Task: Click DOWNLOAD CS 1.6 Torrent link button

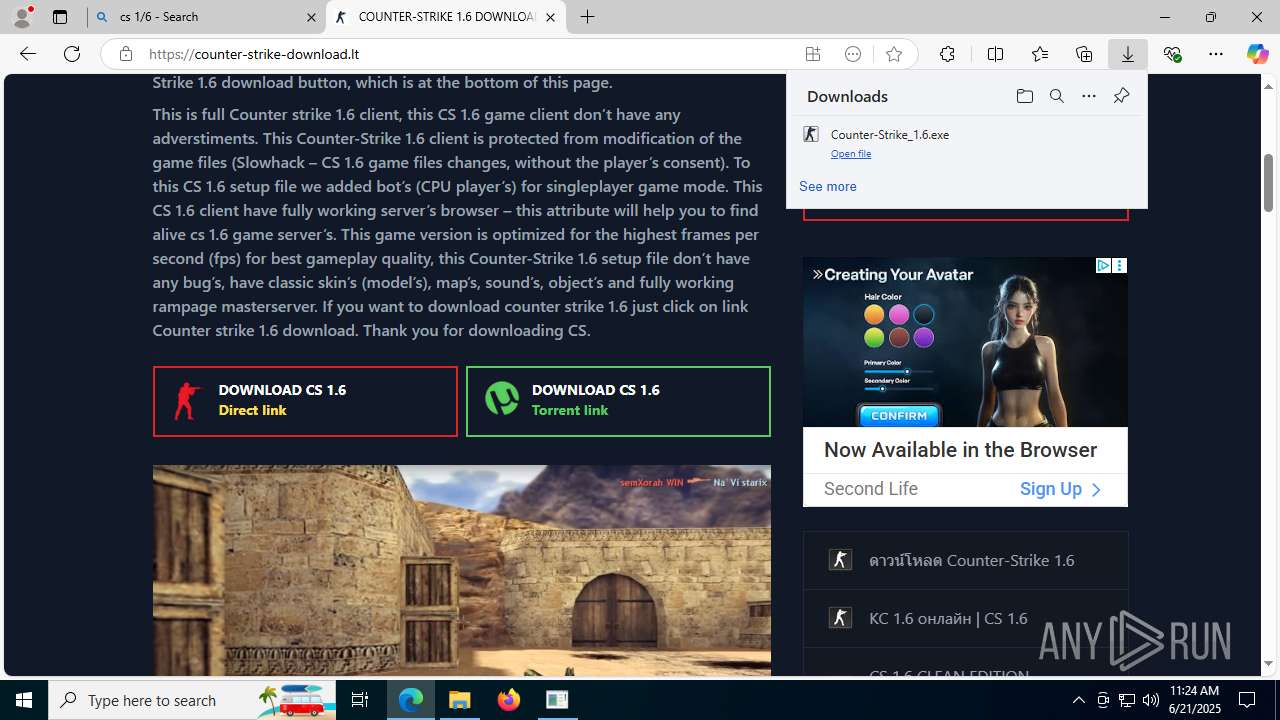Action: click(x=618, y=401)
